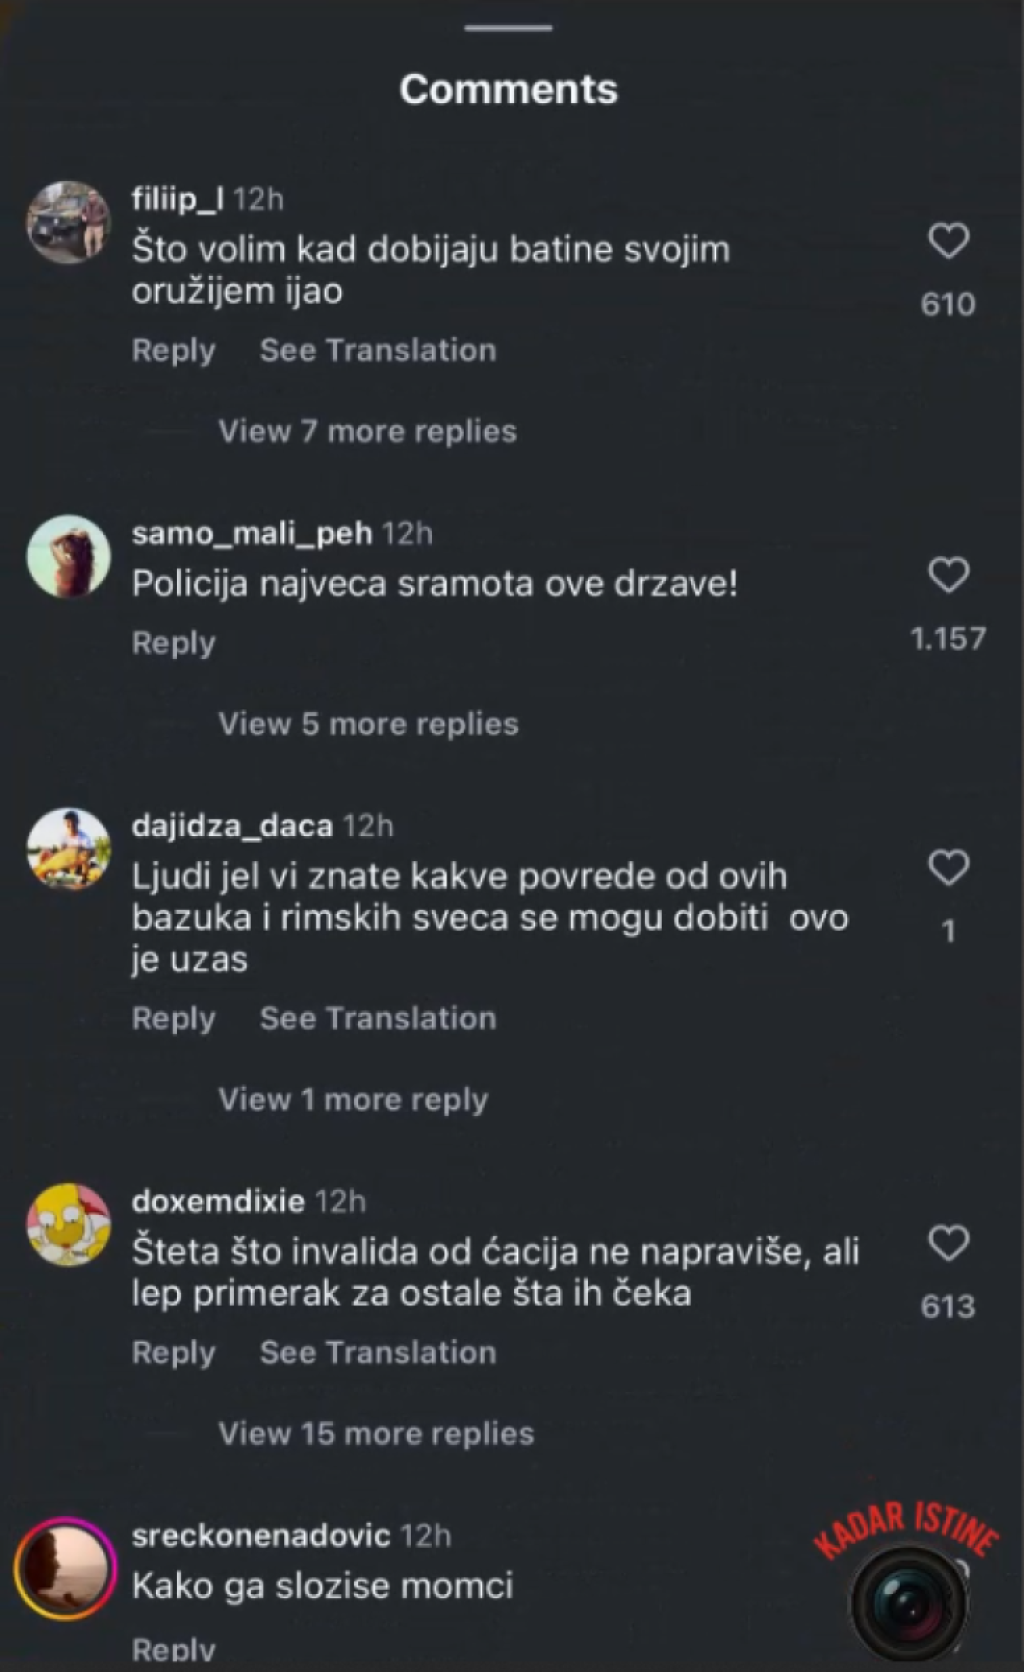Expand 7 more replies under filiip_l
This screenshot has height=1672, width=1024.
coord(367,431)
